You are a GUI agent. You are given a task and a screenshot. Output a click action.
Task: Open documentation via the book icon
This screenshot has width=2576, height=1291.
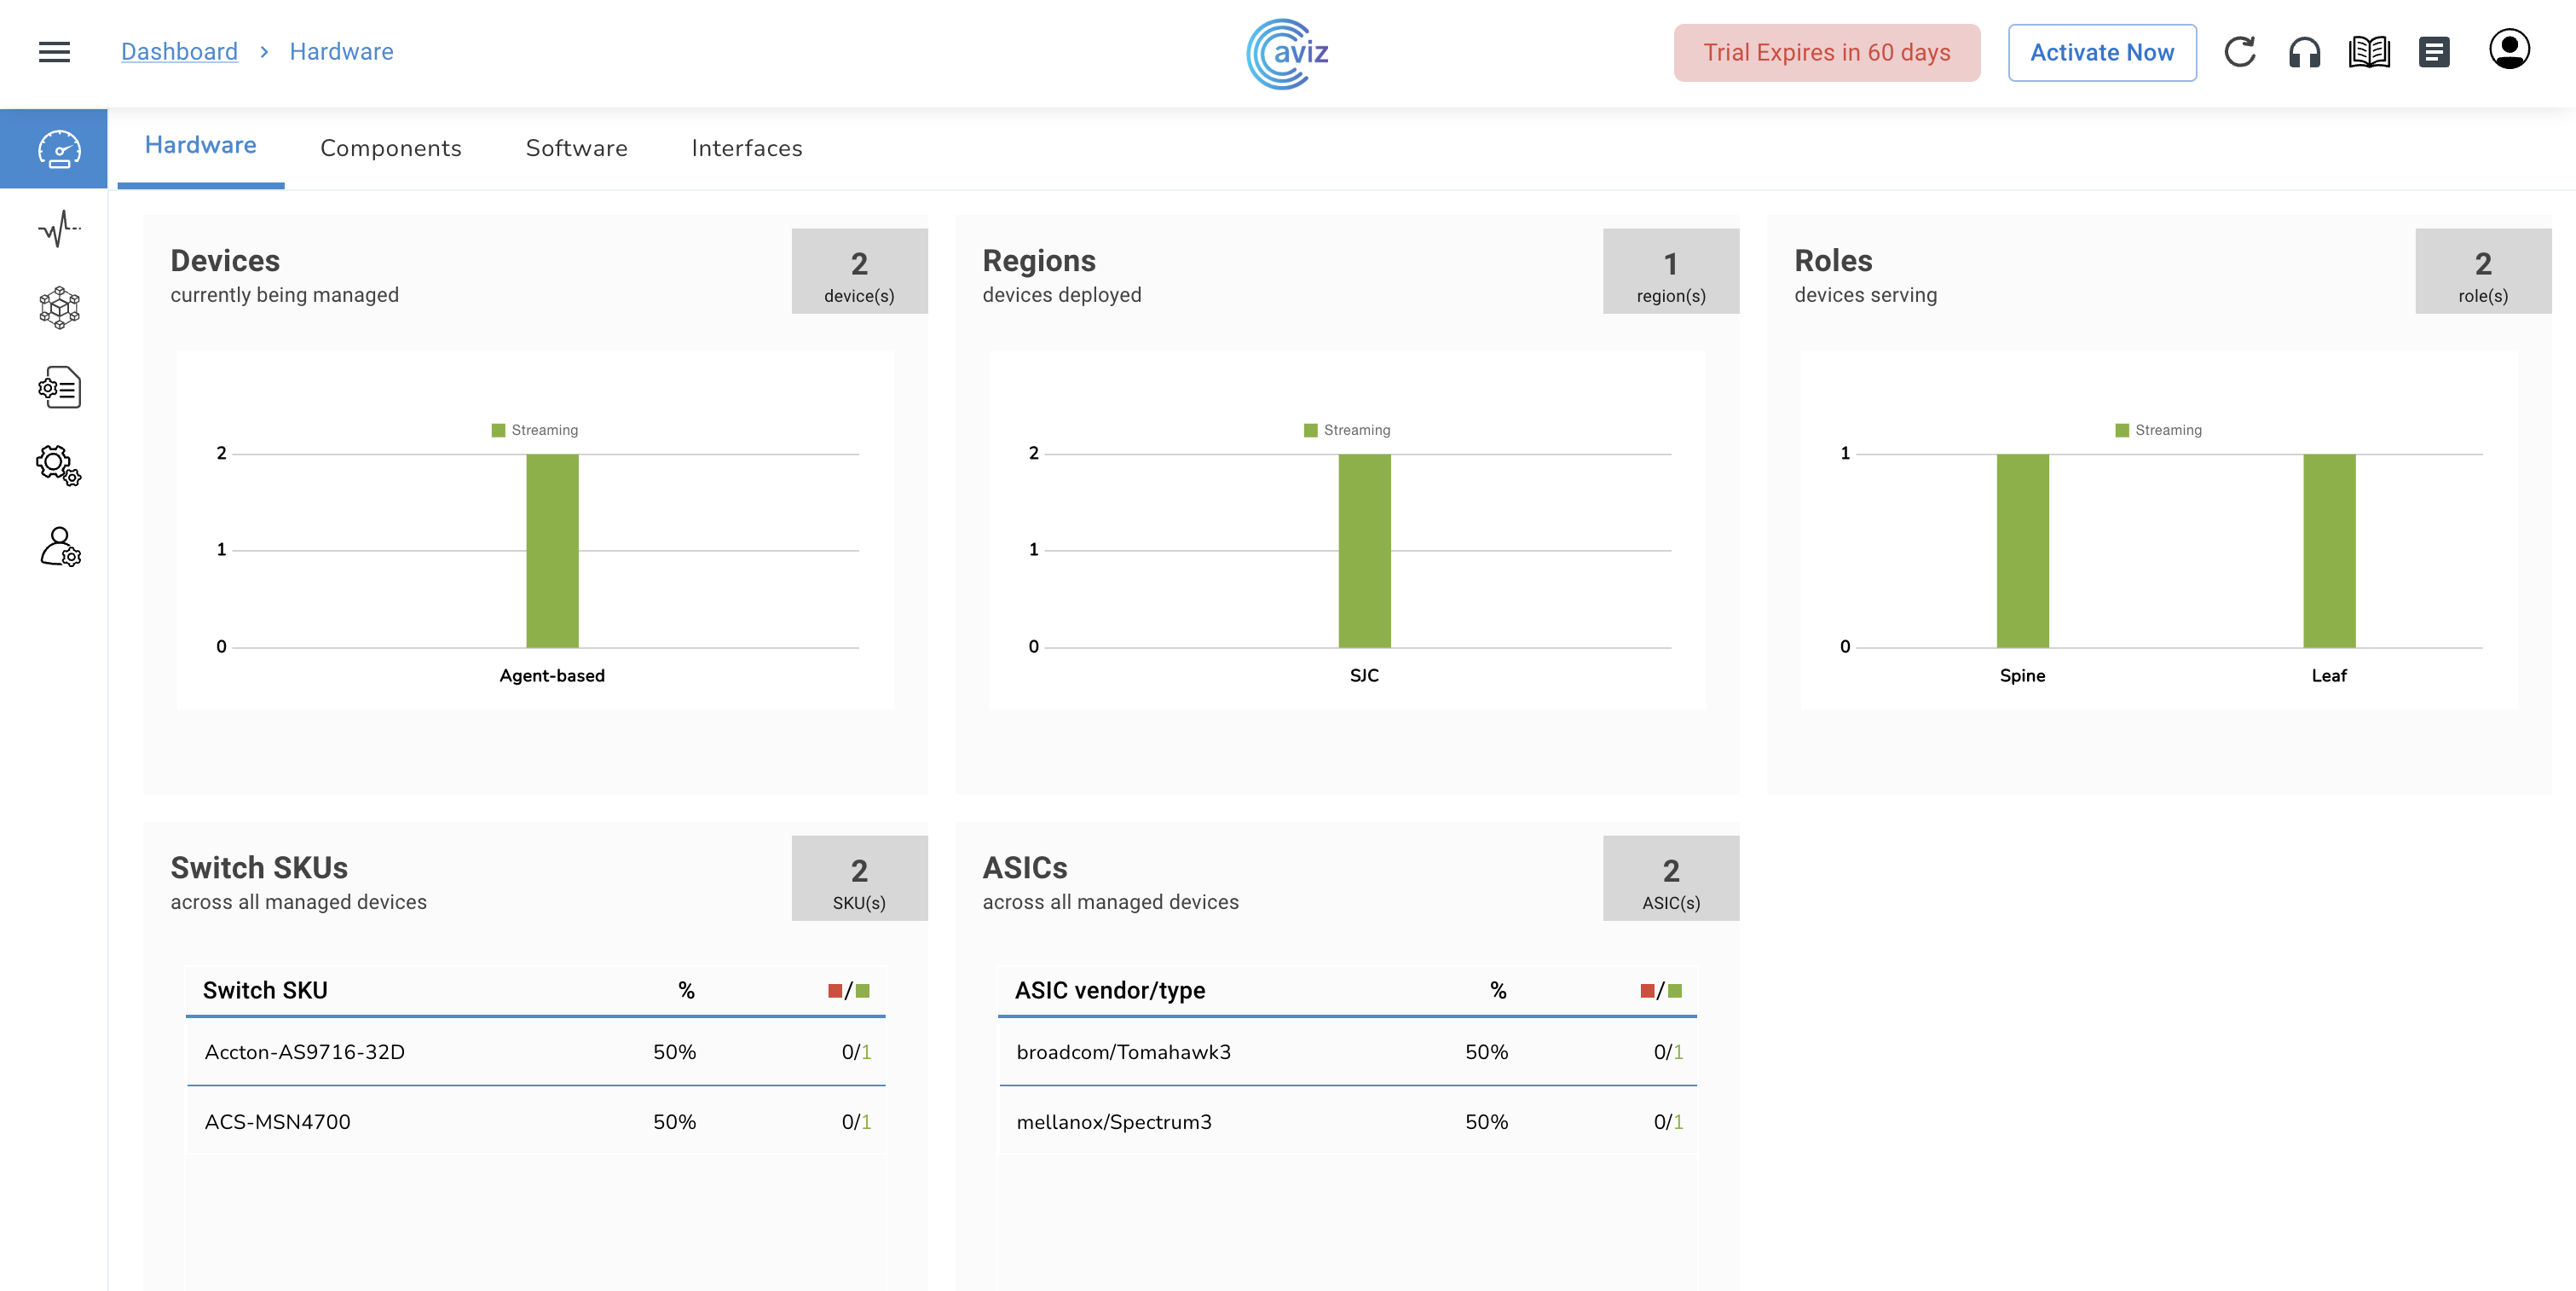click(x=2369, y=52)
